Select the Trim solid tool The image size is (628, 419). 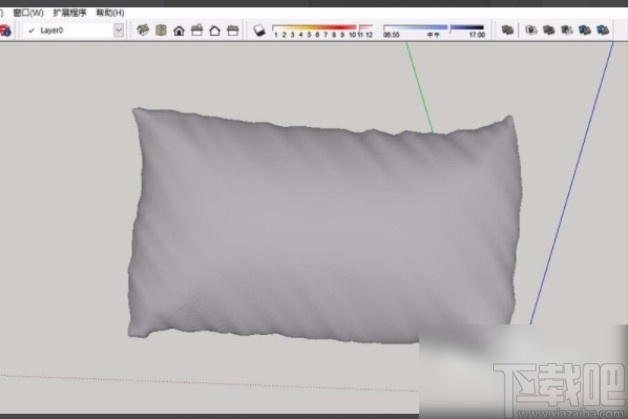(x=585, y=30)
